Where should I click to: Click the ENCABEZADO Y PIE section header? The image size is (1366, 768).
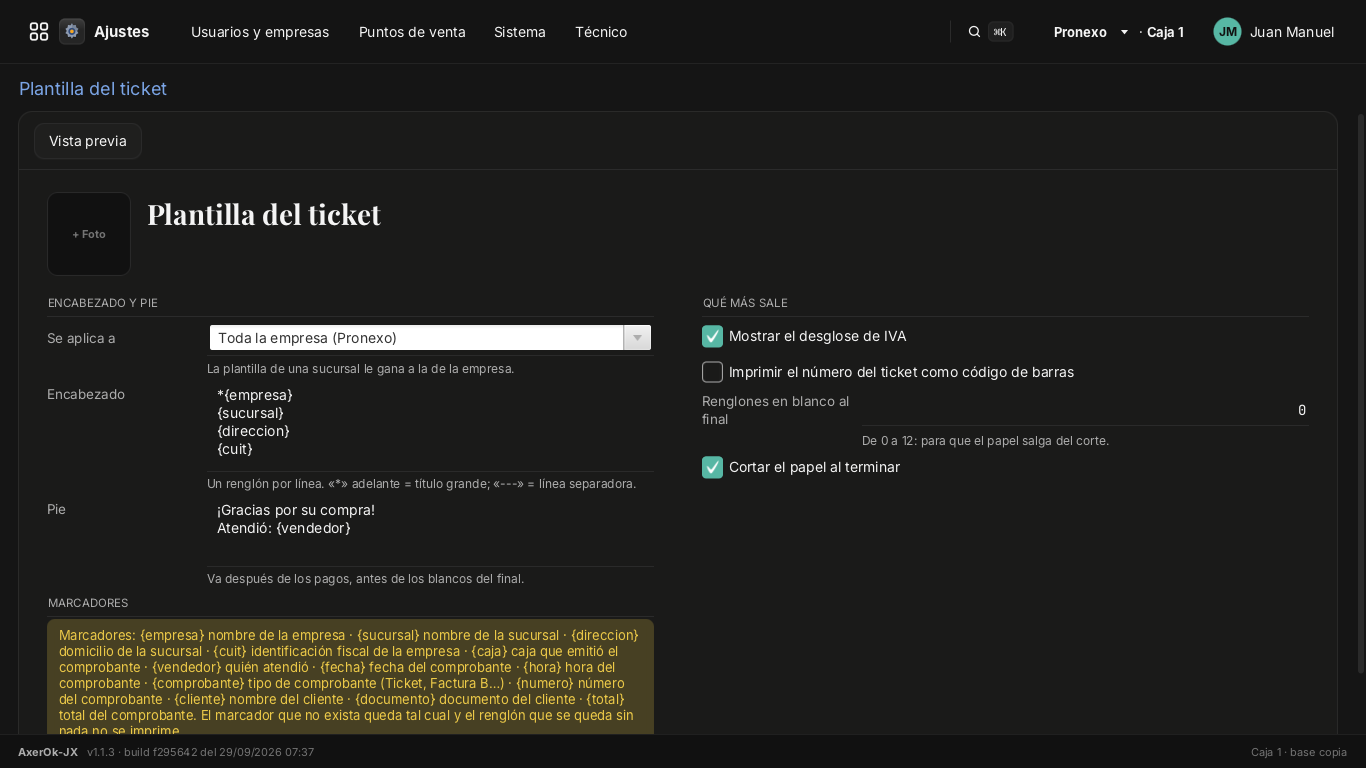tap(103, 303)
